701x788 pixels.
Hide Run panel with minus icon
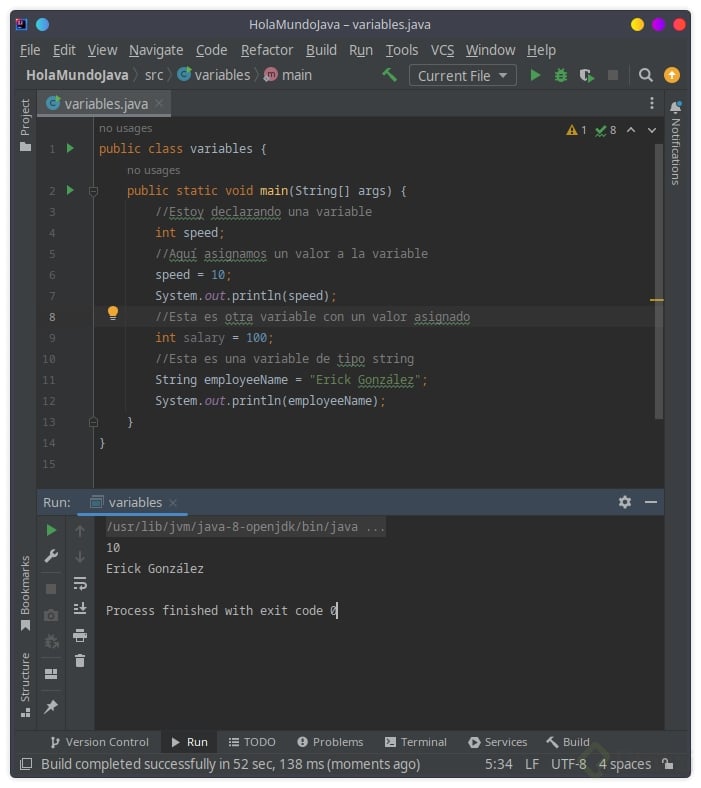coord(651,502)
